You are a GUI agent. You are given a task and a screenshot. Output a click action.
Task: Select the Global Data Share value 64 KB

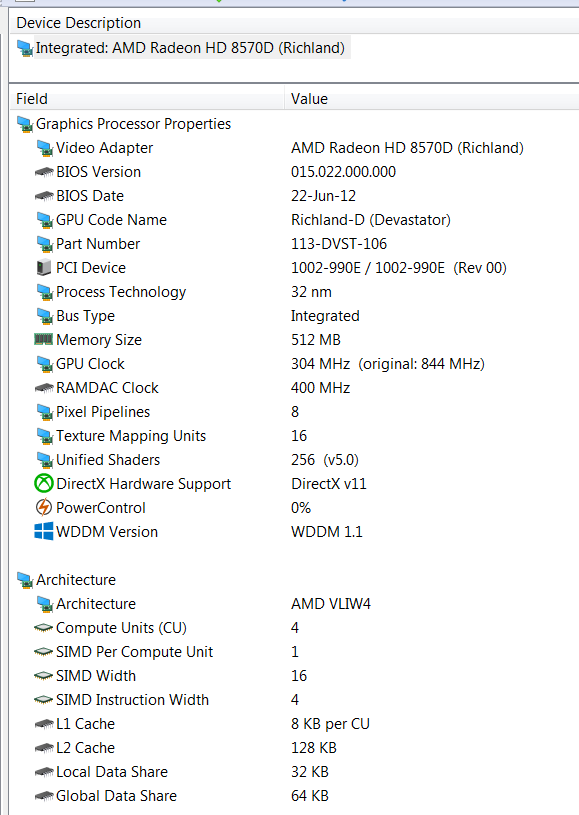click(x=310, y=796)
